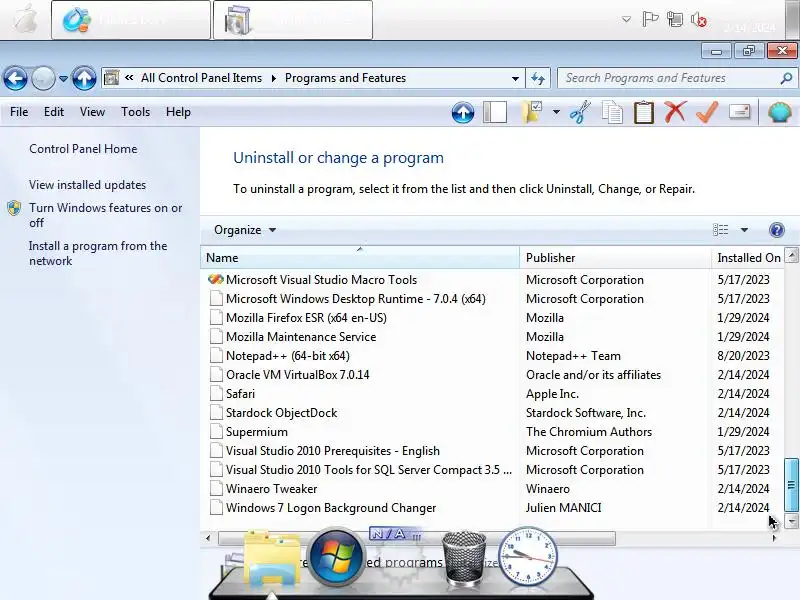Click the blue shell toolbar icon
Viewport: 800px width, 600px height.
780,112
